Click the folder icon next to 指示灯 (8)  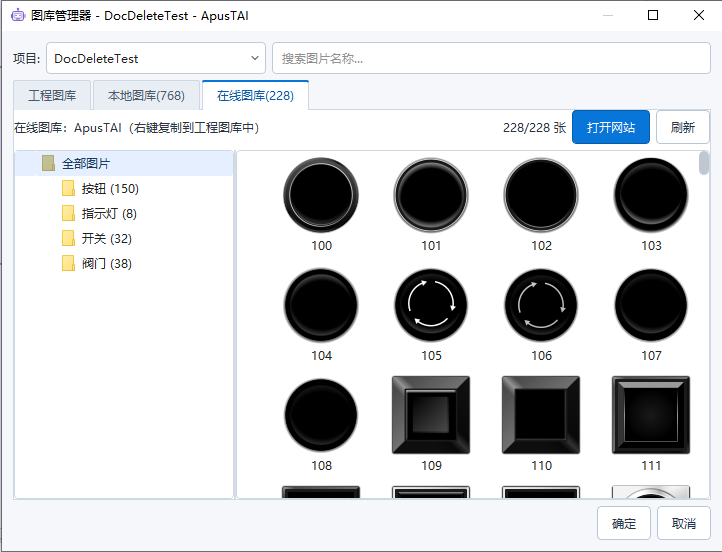(x=68, y=213)
